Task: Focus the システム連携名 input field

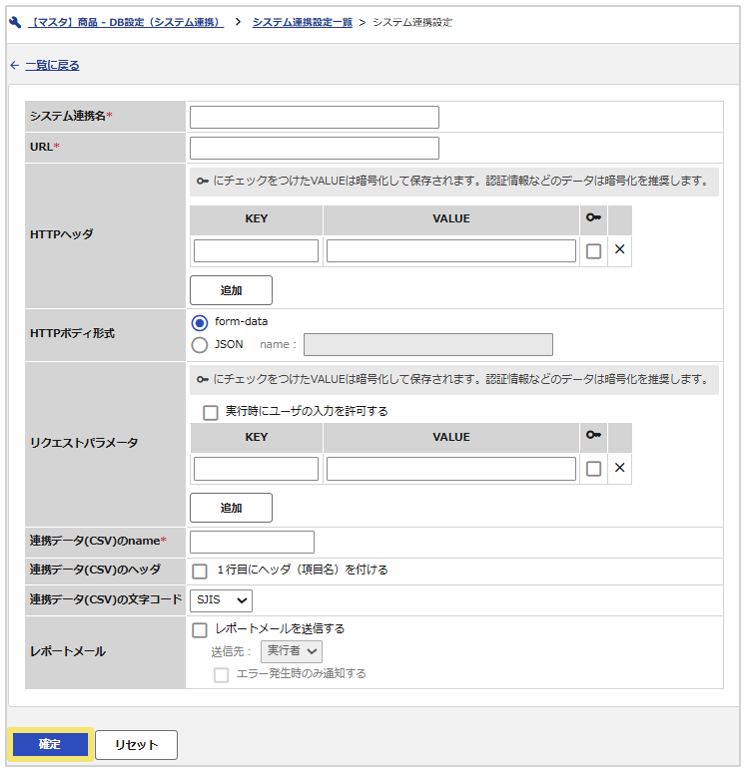Action: [314, 117]
